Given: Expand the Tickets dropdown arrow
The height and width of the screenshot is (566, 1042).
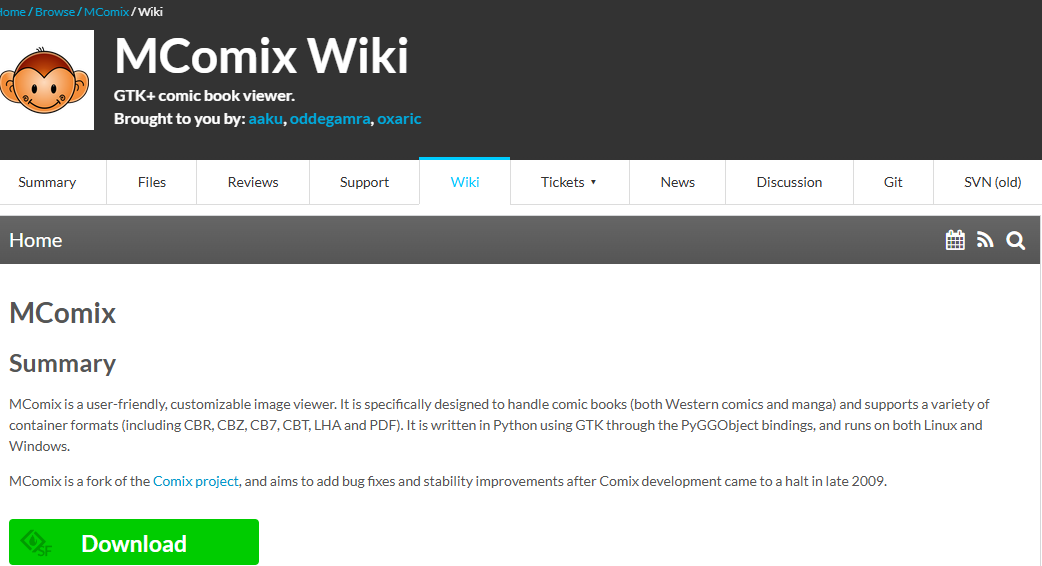Looking at the screenshot, I should pos(593,182).
